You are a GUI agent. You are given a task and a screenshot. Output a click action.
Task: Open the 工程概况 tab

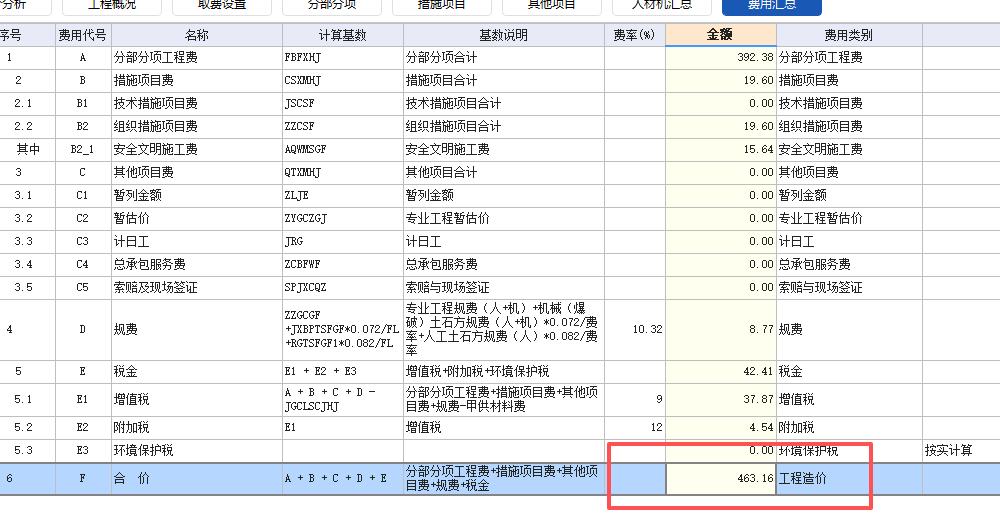[112, 6]
